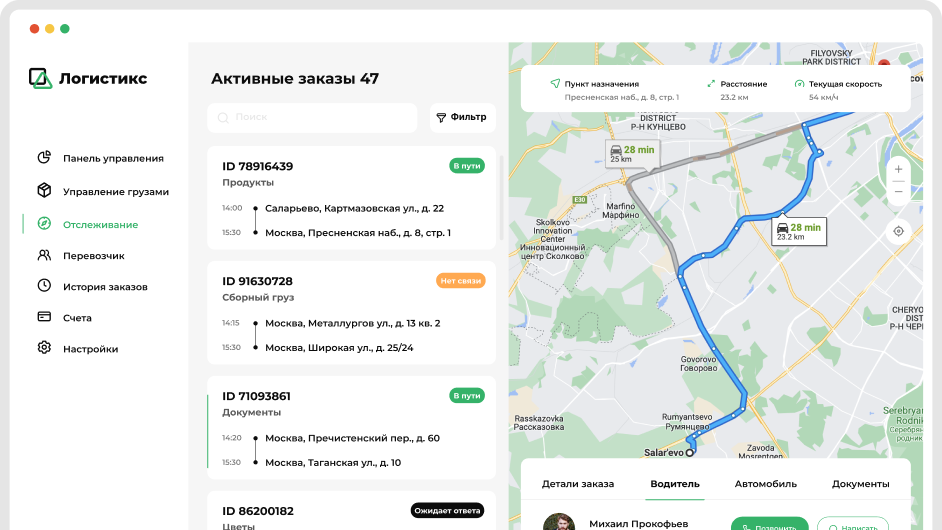The width and height of the screenshot is (942, 530).
Task: Click address Москва, Пречистенский пер., д. 60
Action: [x=353, y=438]
